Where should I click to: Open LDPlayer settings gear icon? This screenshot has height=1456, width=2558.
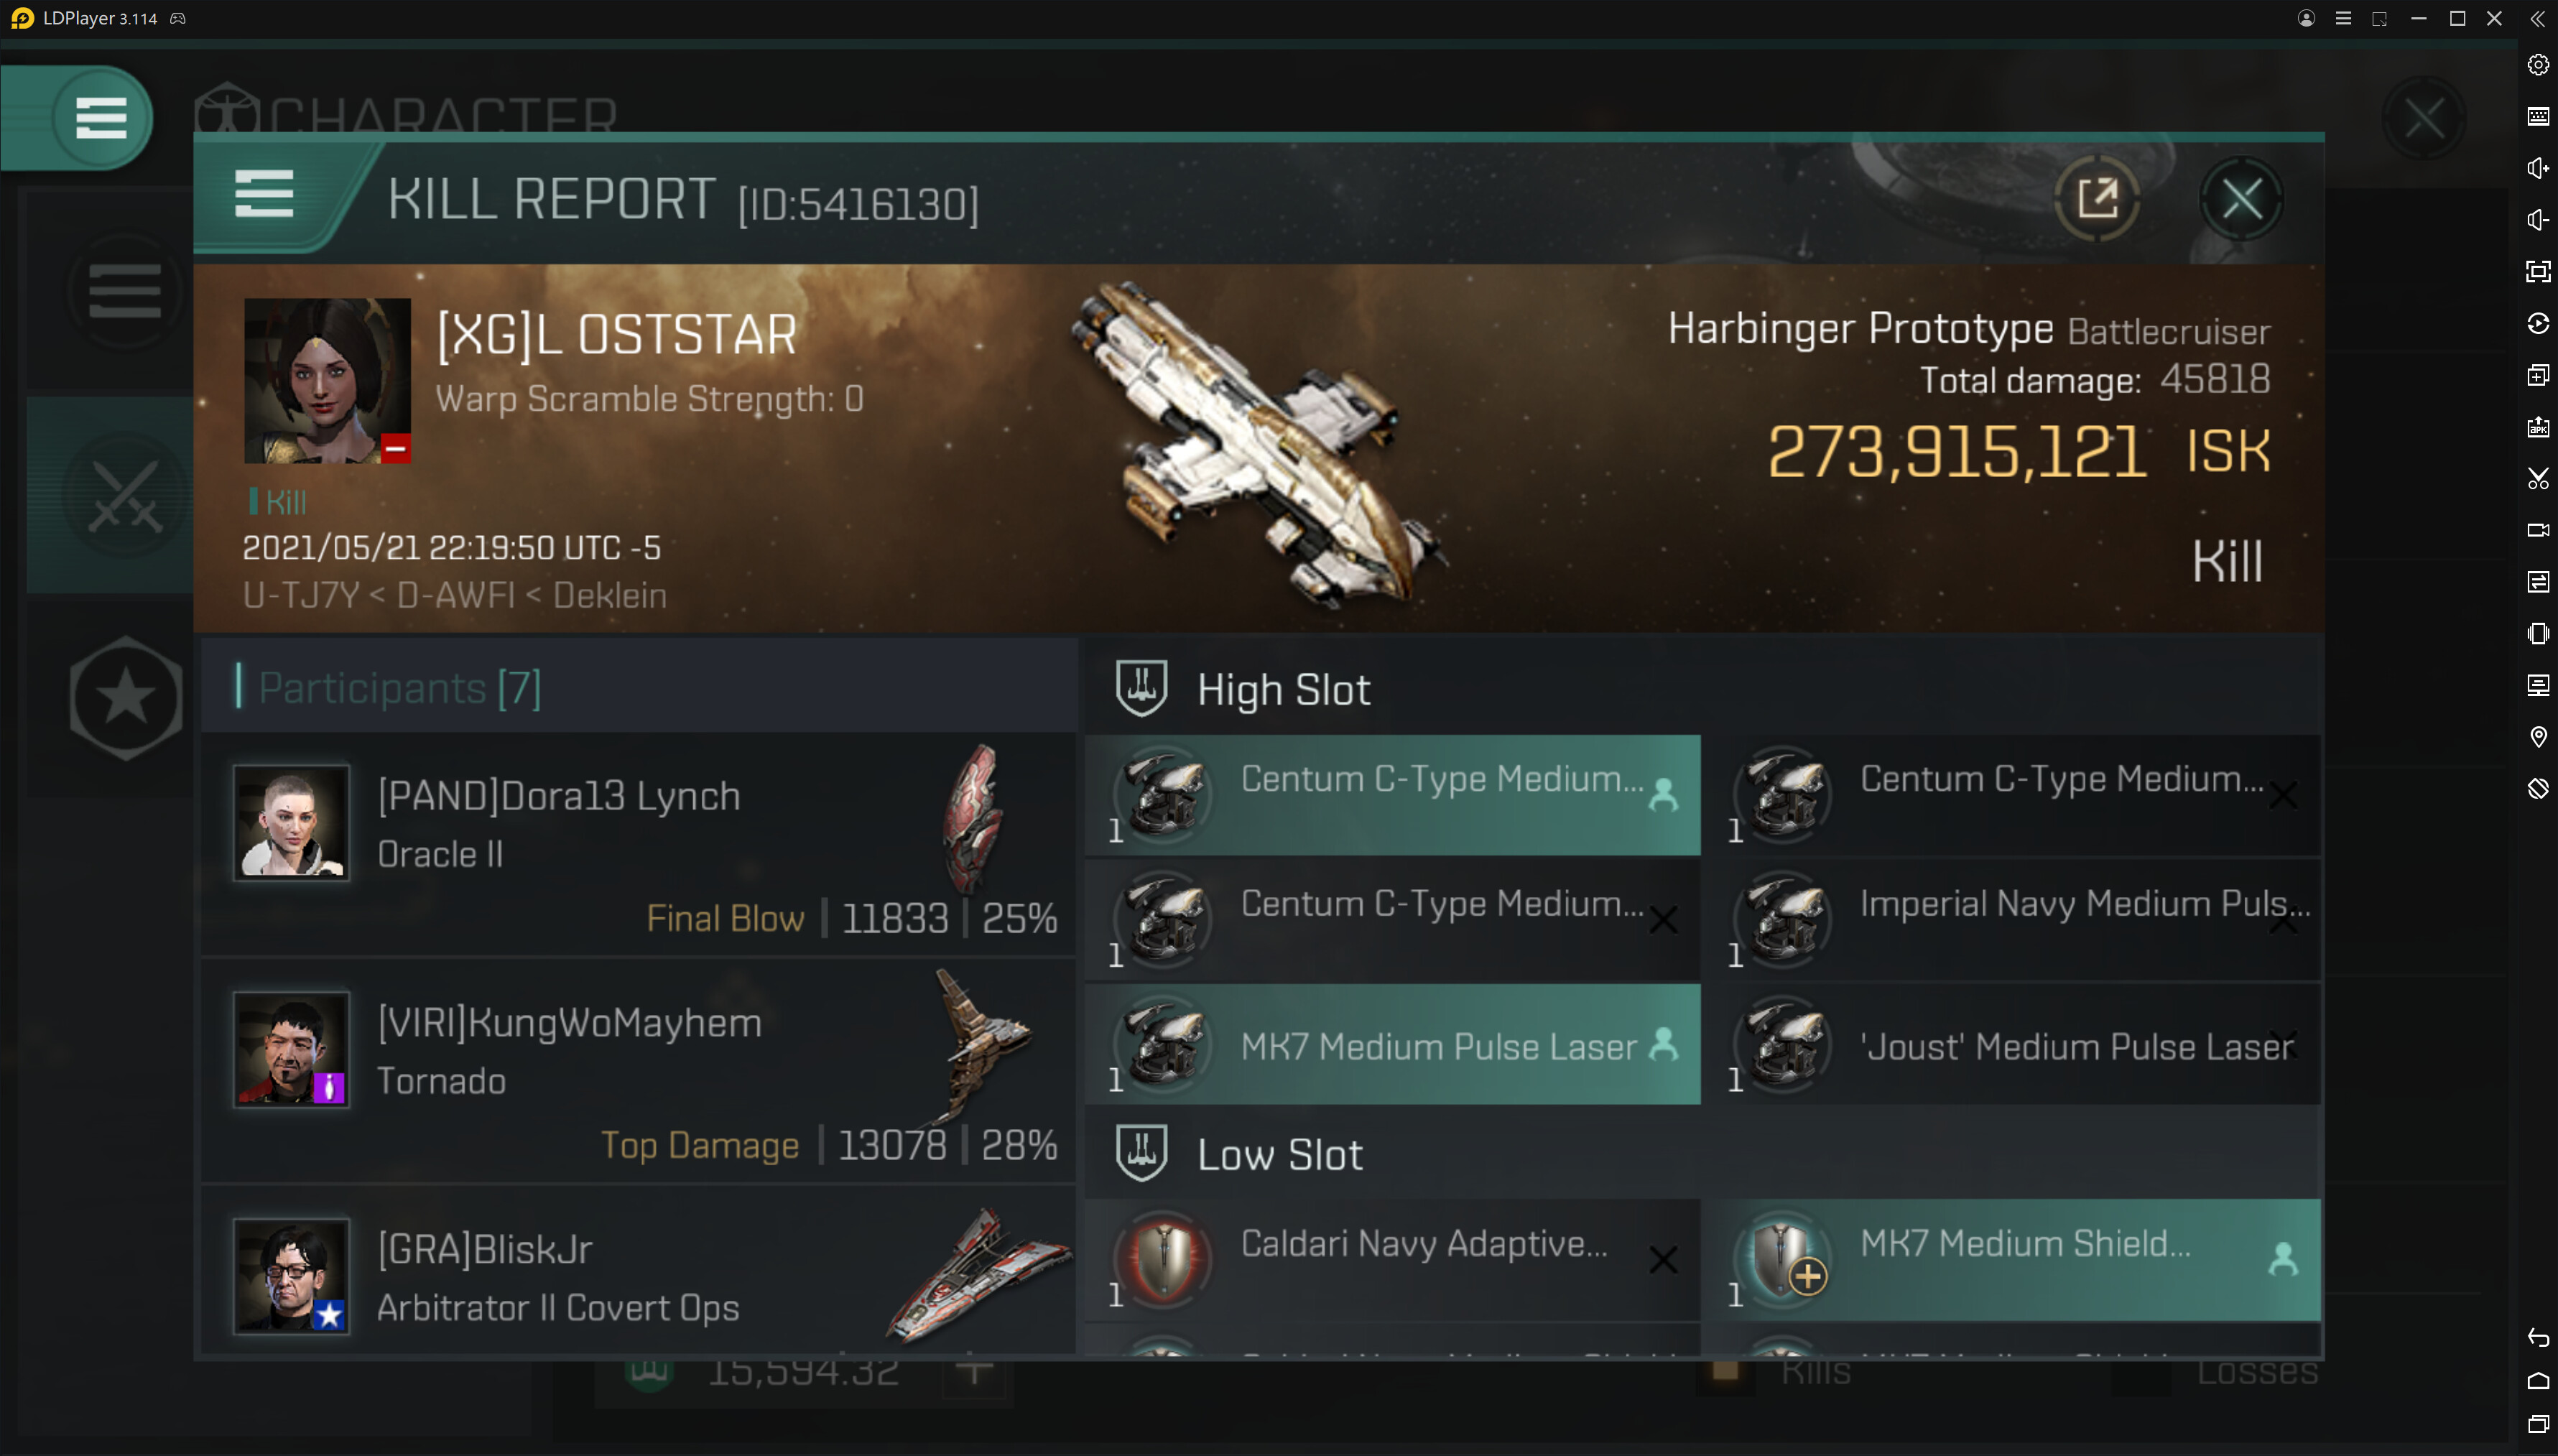point(2538,65)
